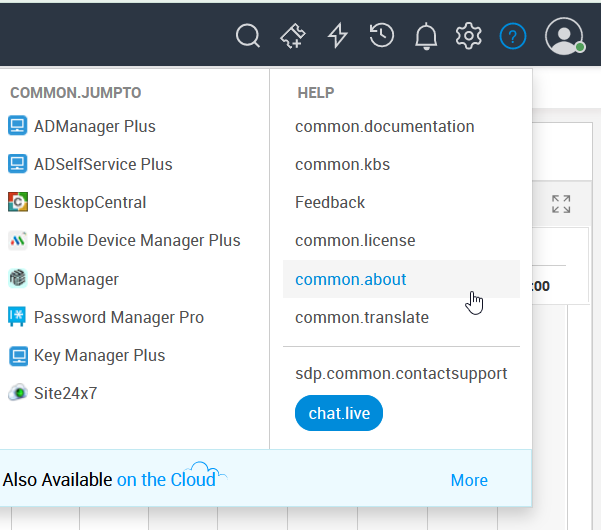This screenshot has width=601, height=530.
Task: Open the settings gear icon
Action: [x=468, y=37]
